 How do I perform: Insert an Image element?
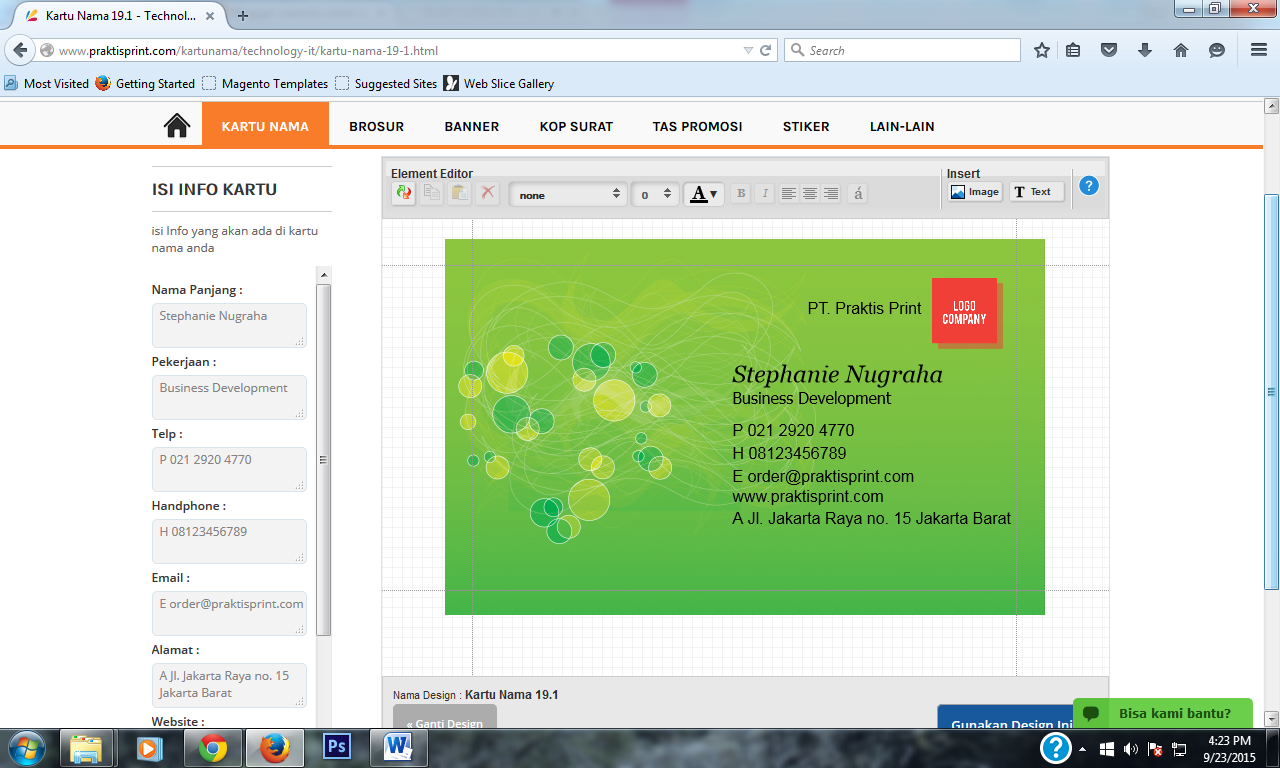(975, 192)
